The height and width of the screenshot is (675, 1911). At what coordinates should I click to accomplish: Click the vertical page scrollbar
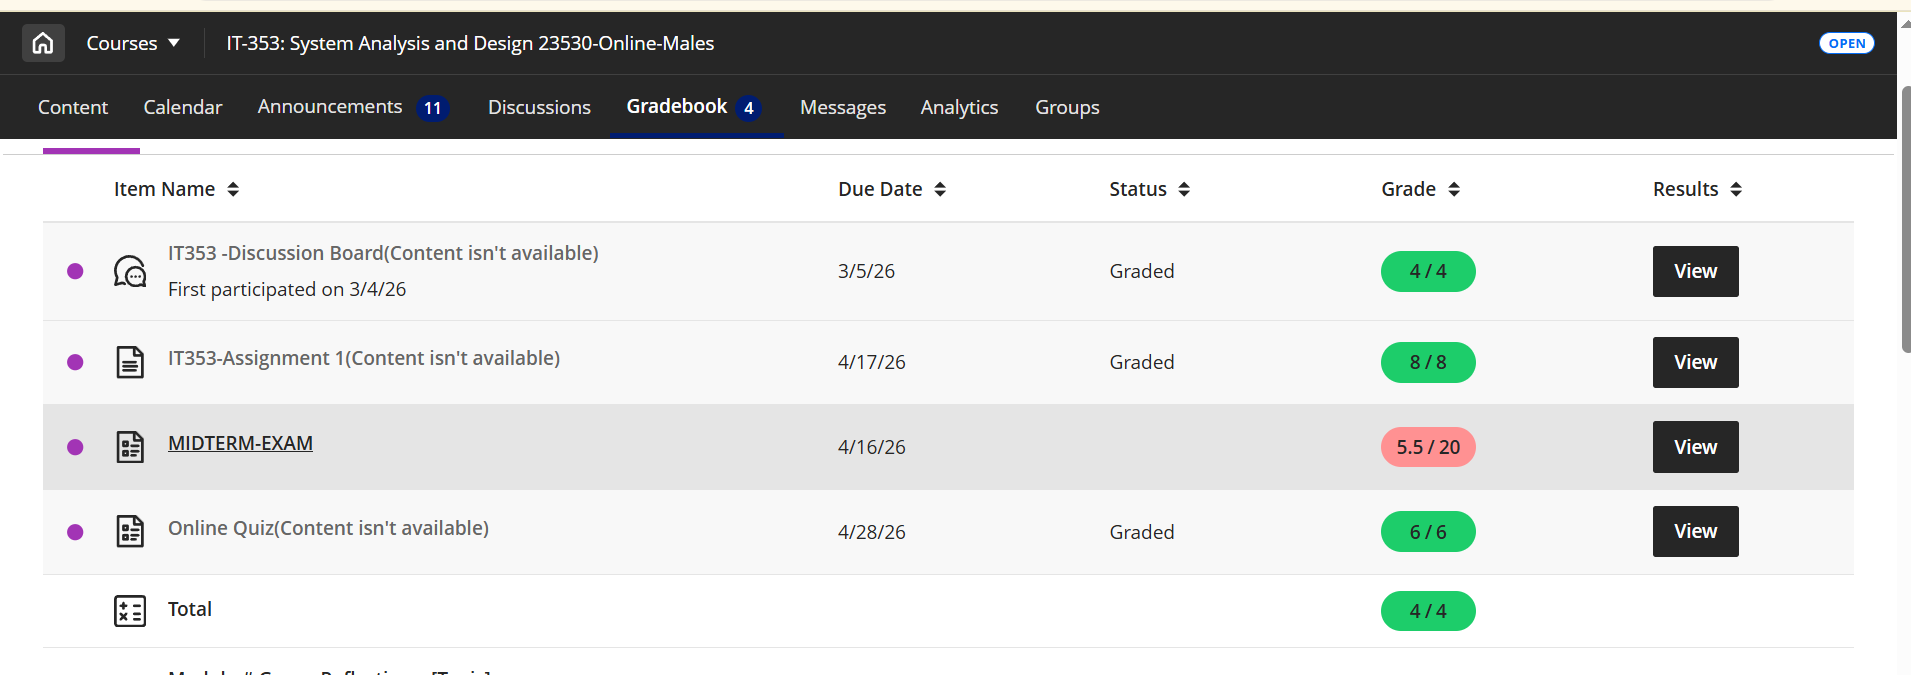[1905, 220]
